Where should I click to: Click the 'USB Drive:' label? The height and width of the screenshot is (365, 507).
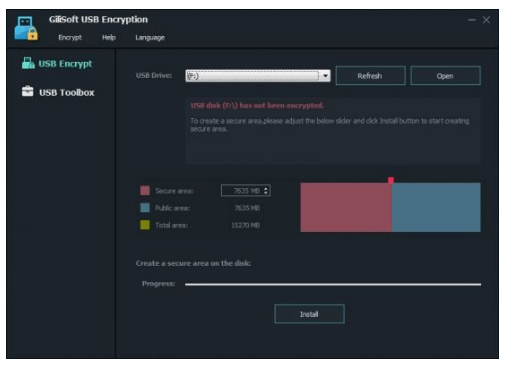pos(154,76)
